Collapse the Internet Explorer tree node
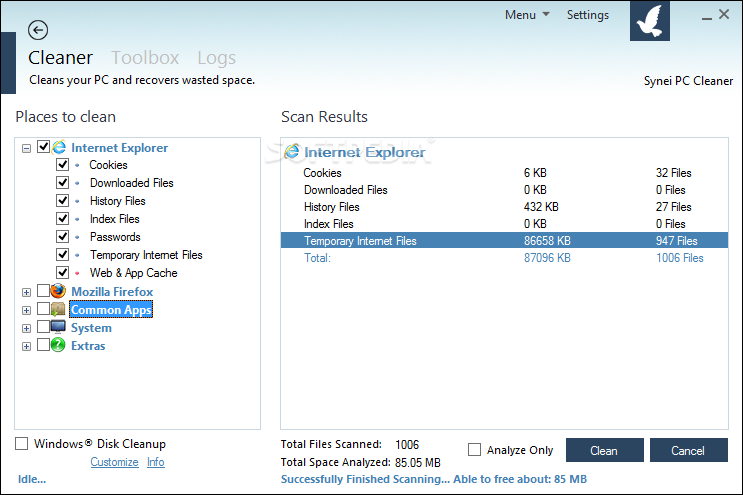The height and width of the screenshot is (495, 743). coord(27,148)
